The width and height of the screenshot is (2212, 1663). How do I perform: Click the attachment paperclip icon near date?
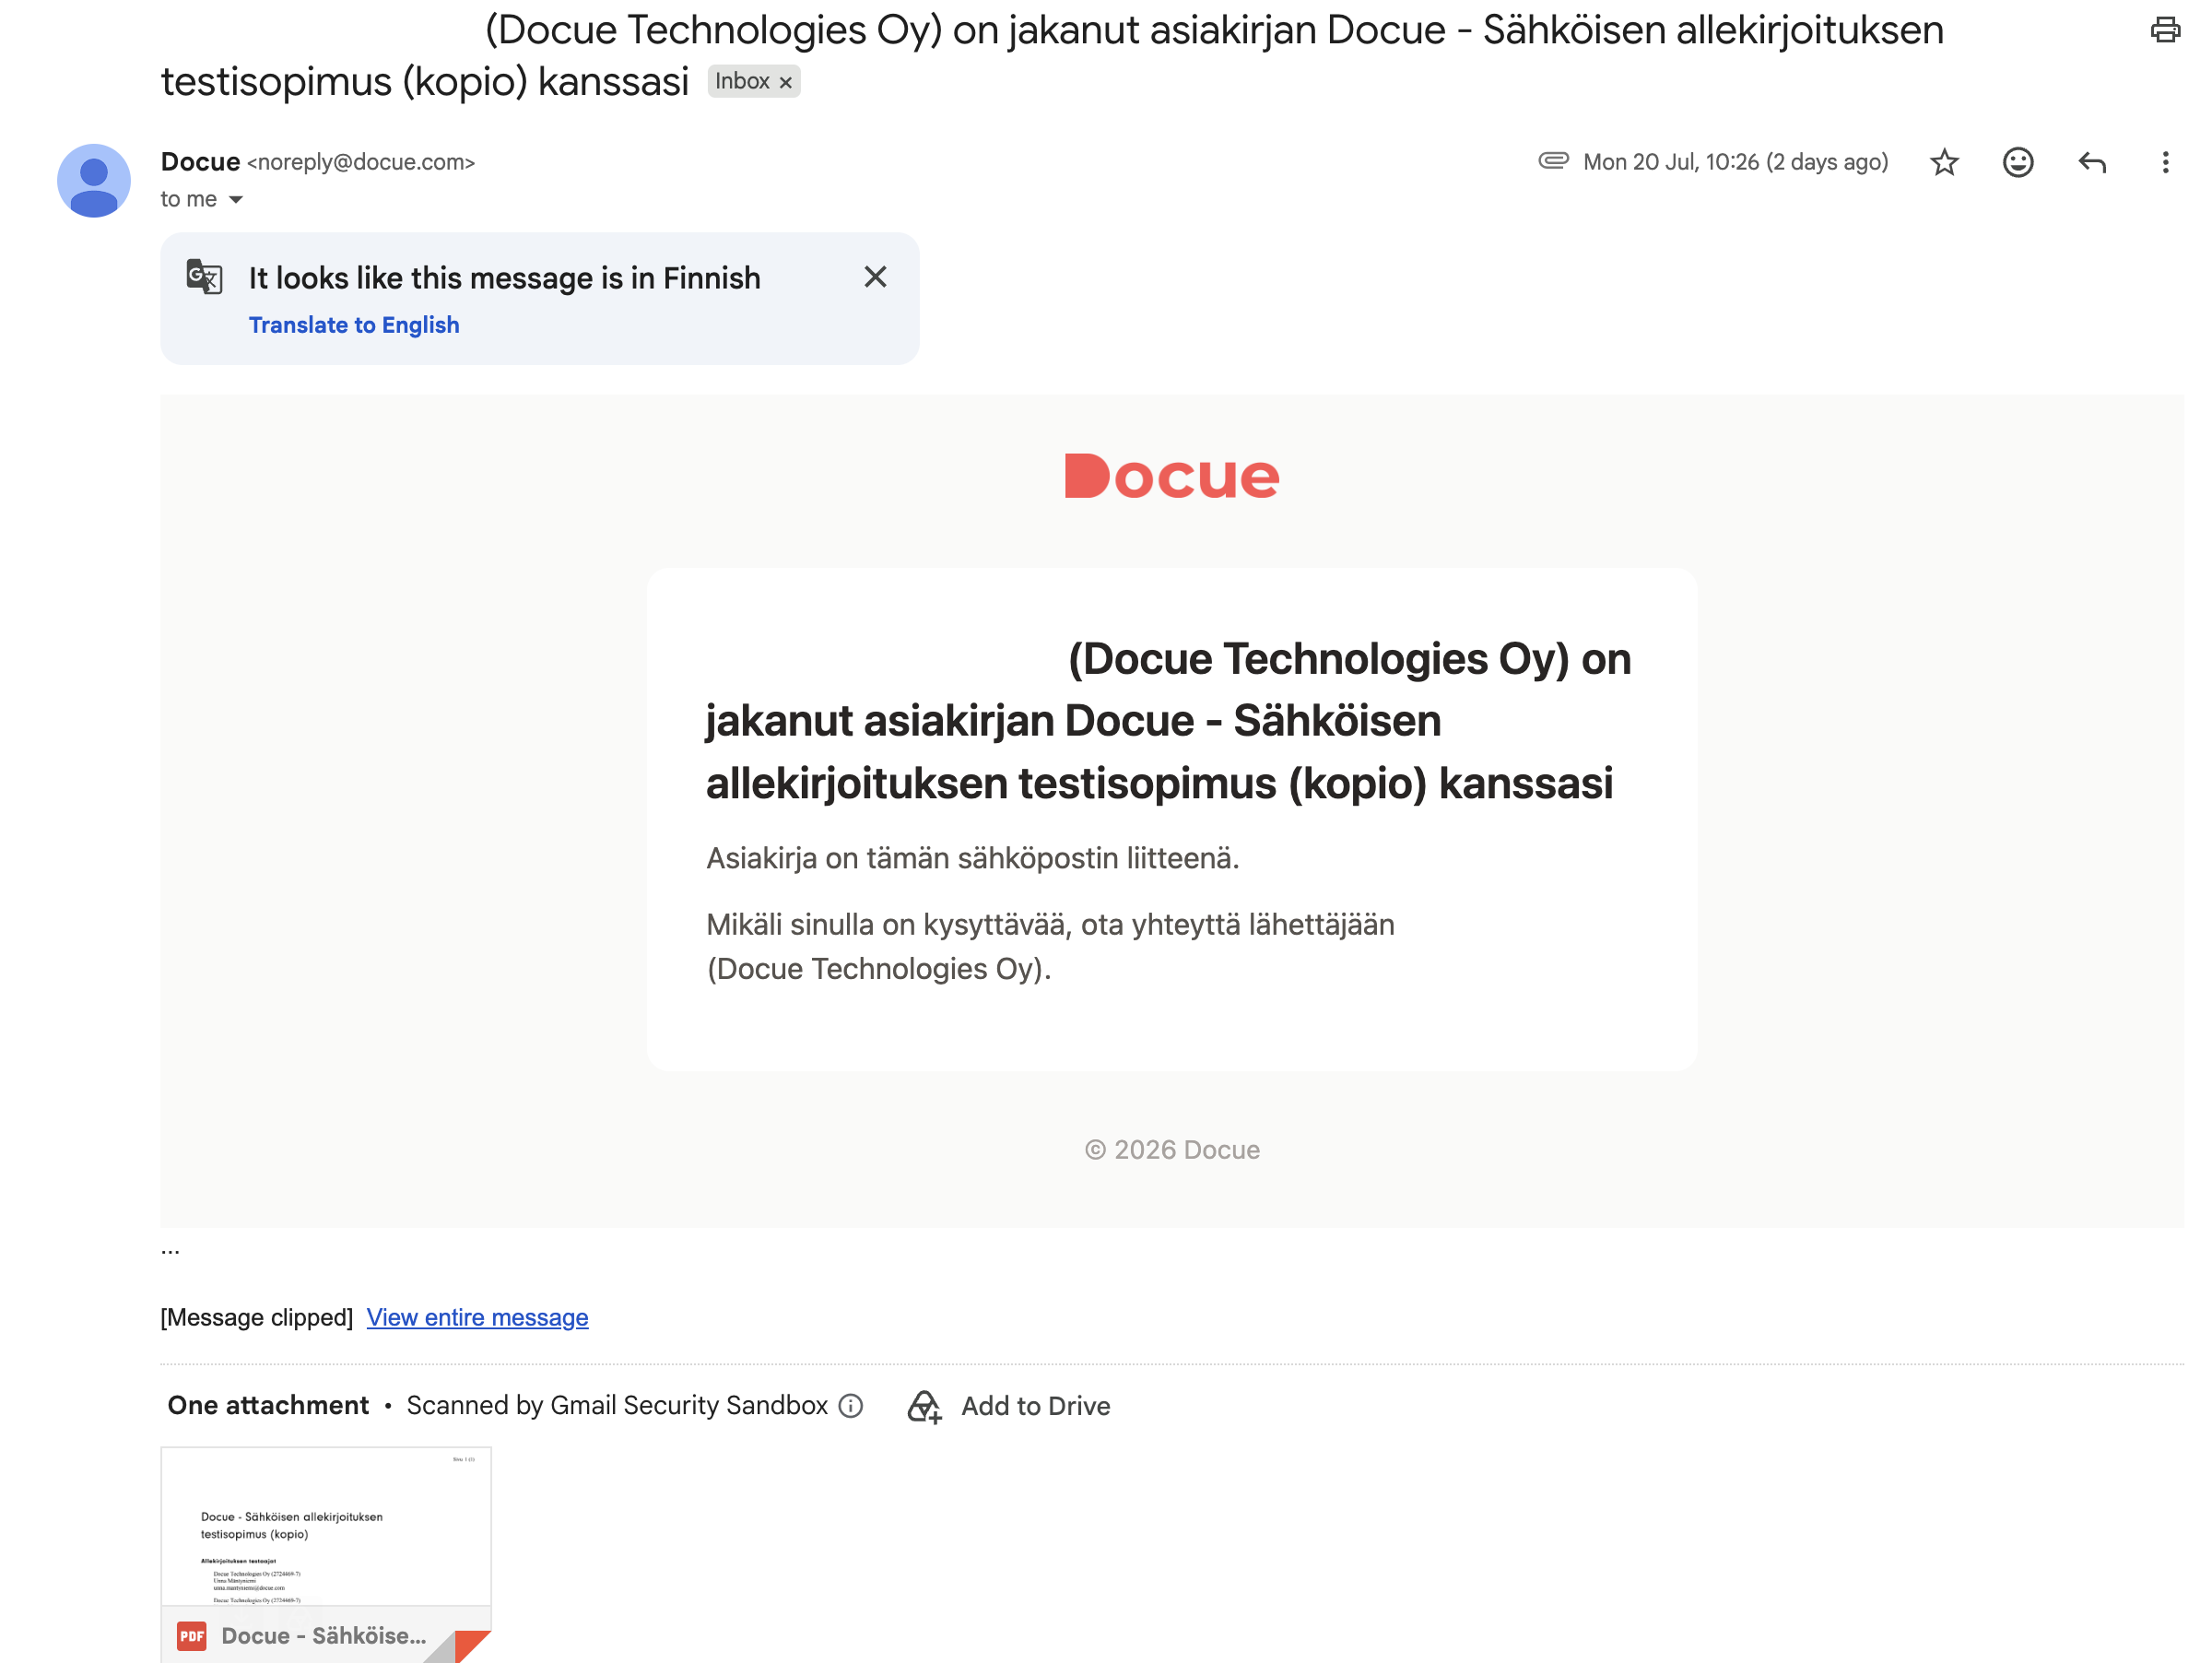pyautogui.click(x=1553, y=160)
